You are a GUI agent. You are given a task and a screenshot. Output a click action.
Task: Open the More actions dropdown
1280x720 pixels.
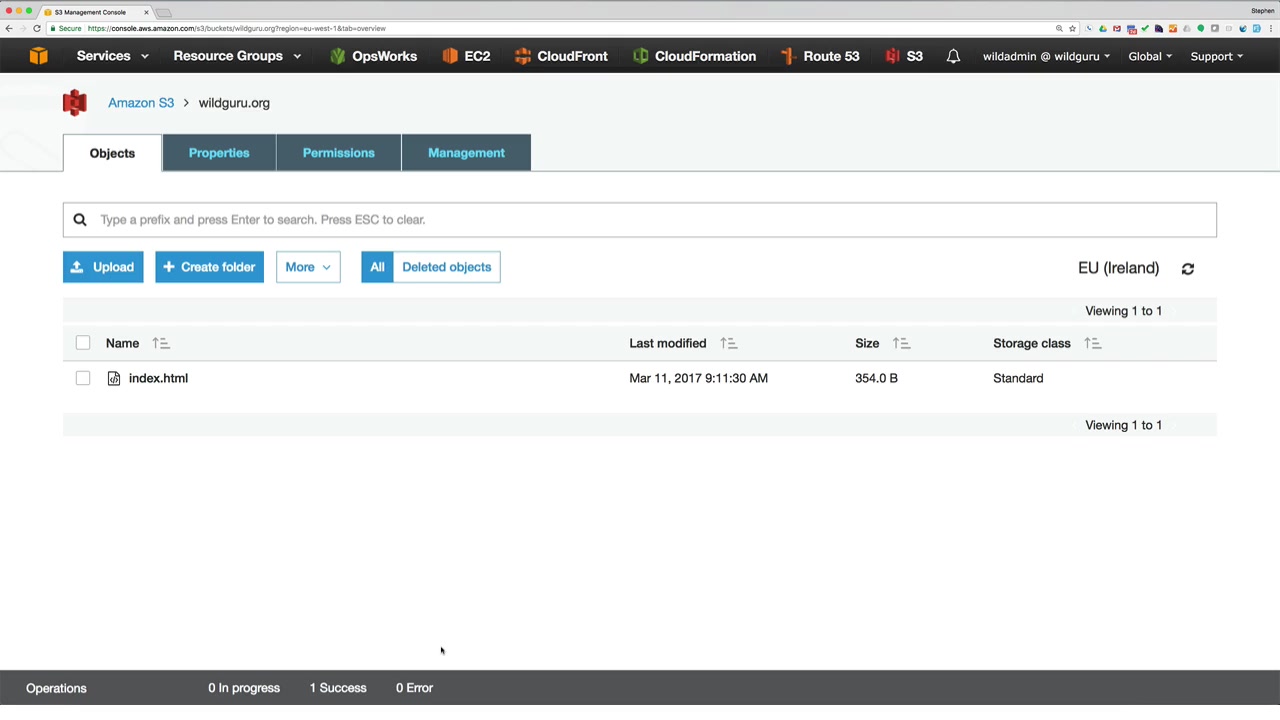pos(308,267)
